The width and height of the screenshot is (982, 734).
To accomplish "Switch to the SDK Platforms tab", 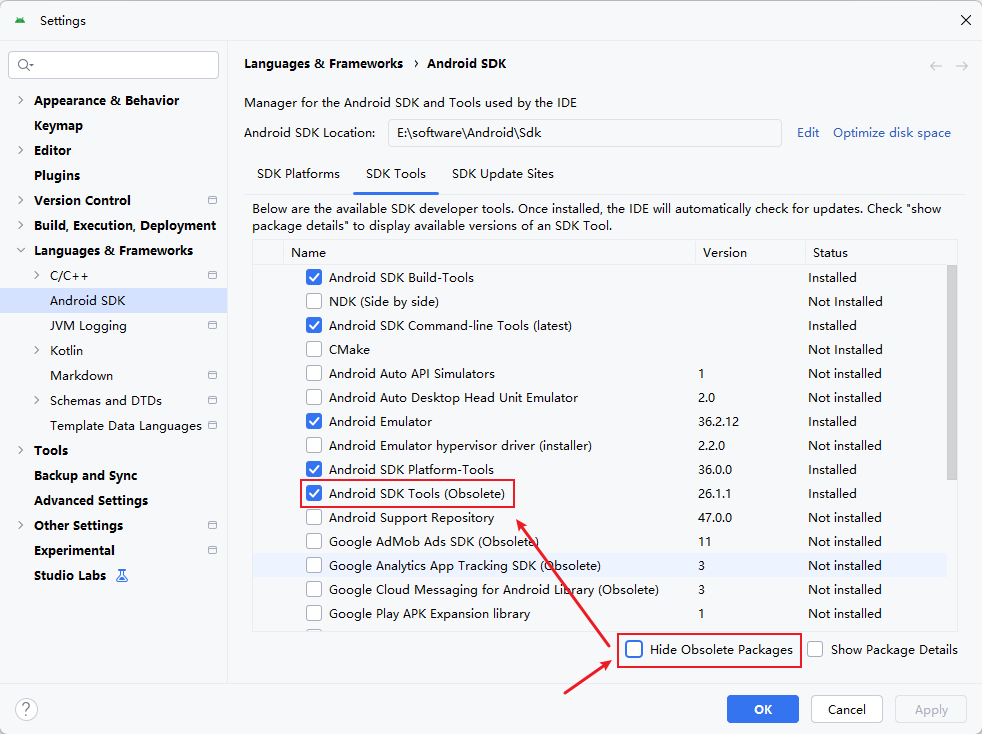I will [298, 174].
